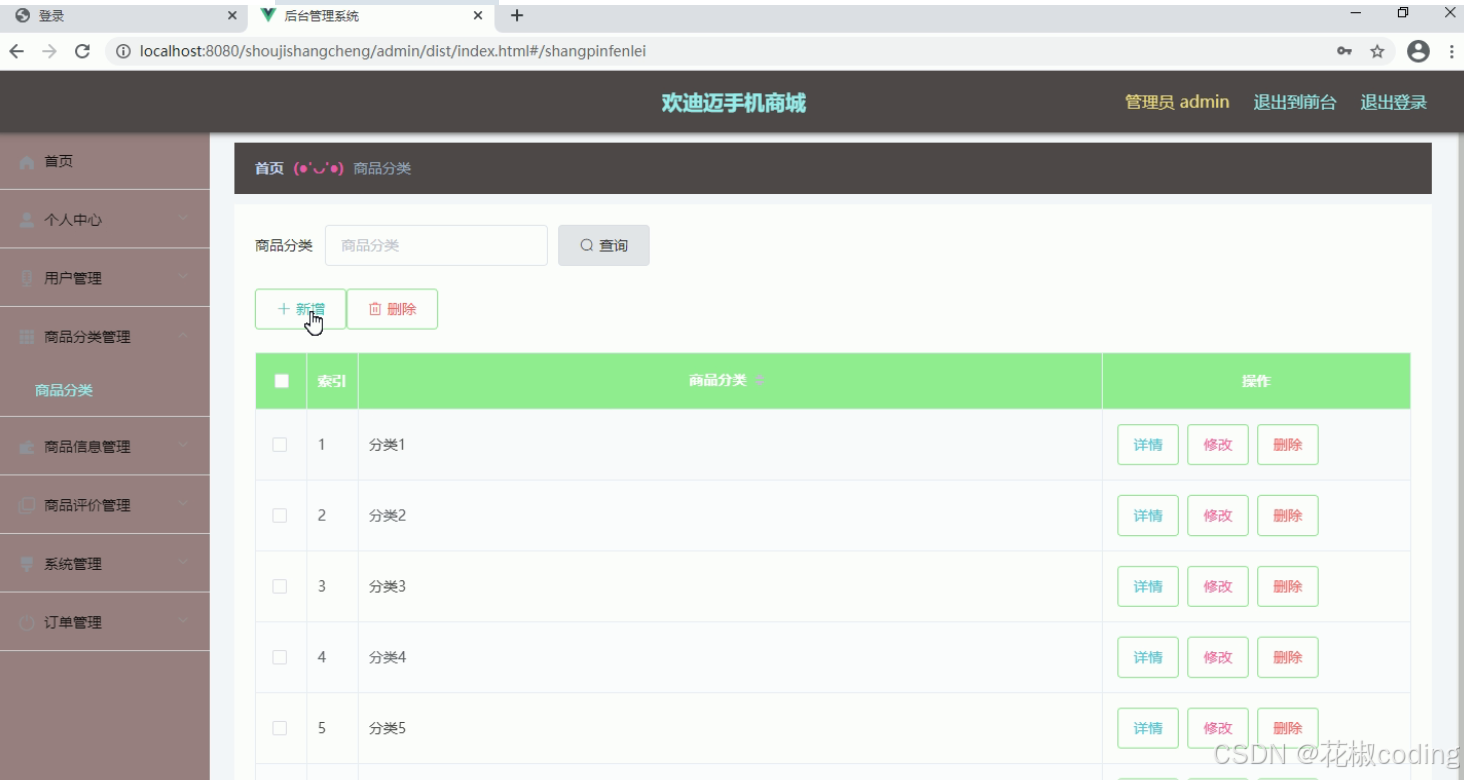Viewport: 1464px width, 780px height.
Task: Open a new browser tab with plus
Action: [517, 15]
